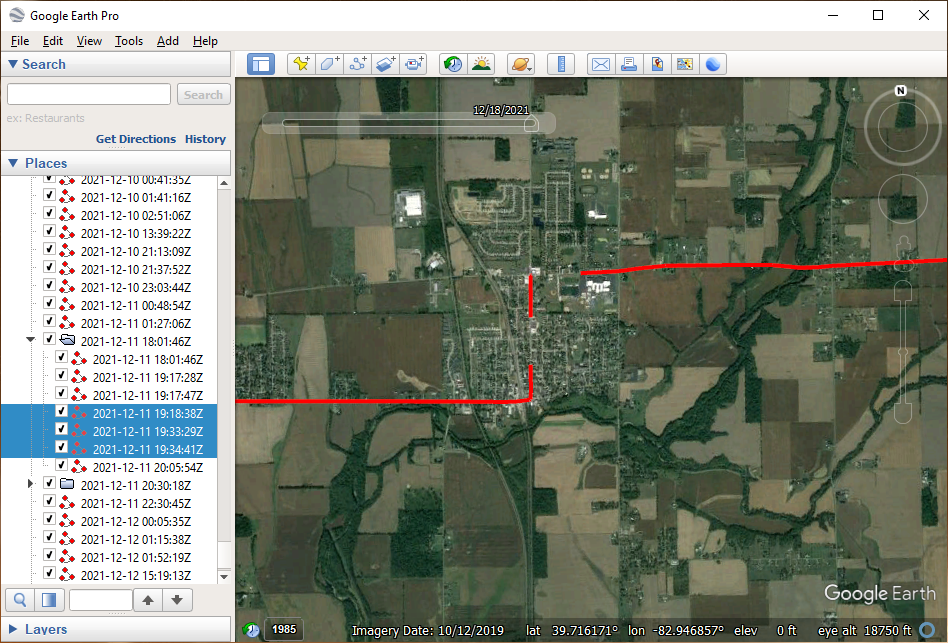The image size is (948, 643).
Task: Select the Add Polygon tool
Action: tap(330, 64)
